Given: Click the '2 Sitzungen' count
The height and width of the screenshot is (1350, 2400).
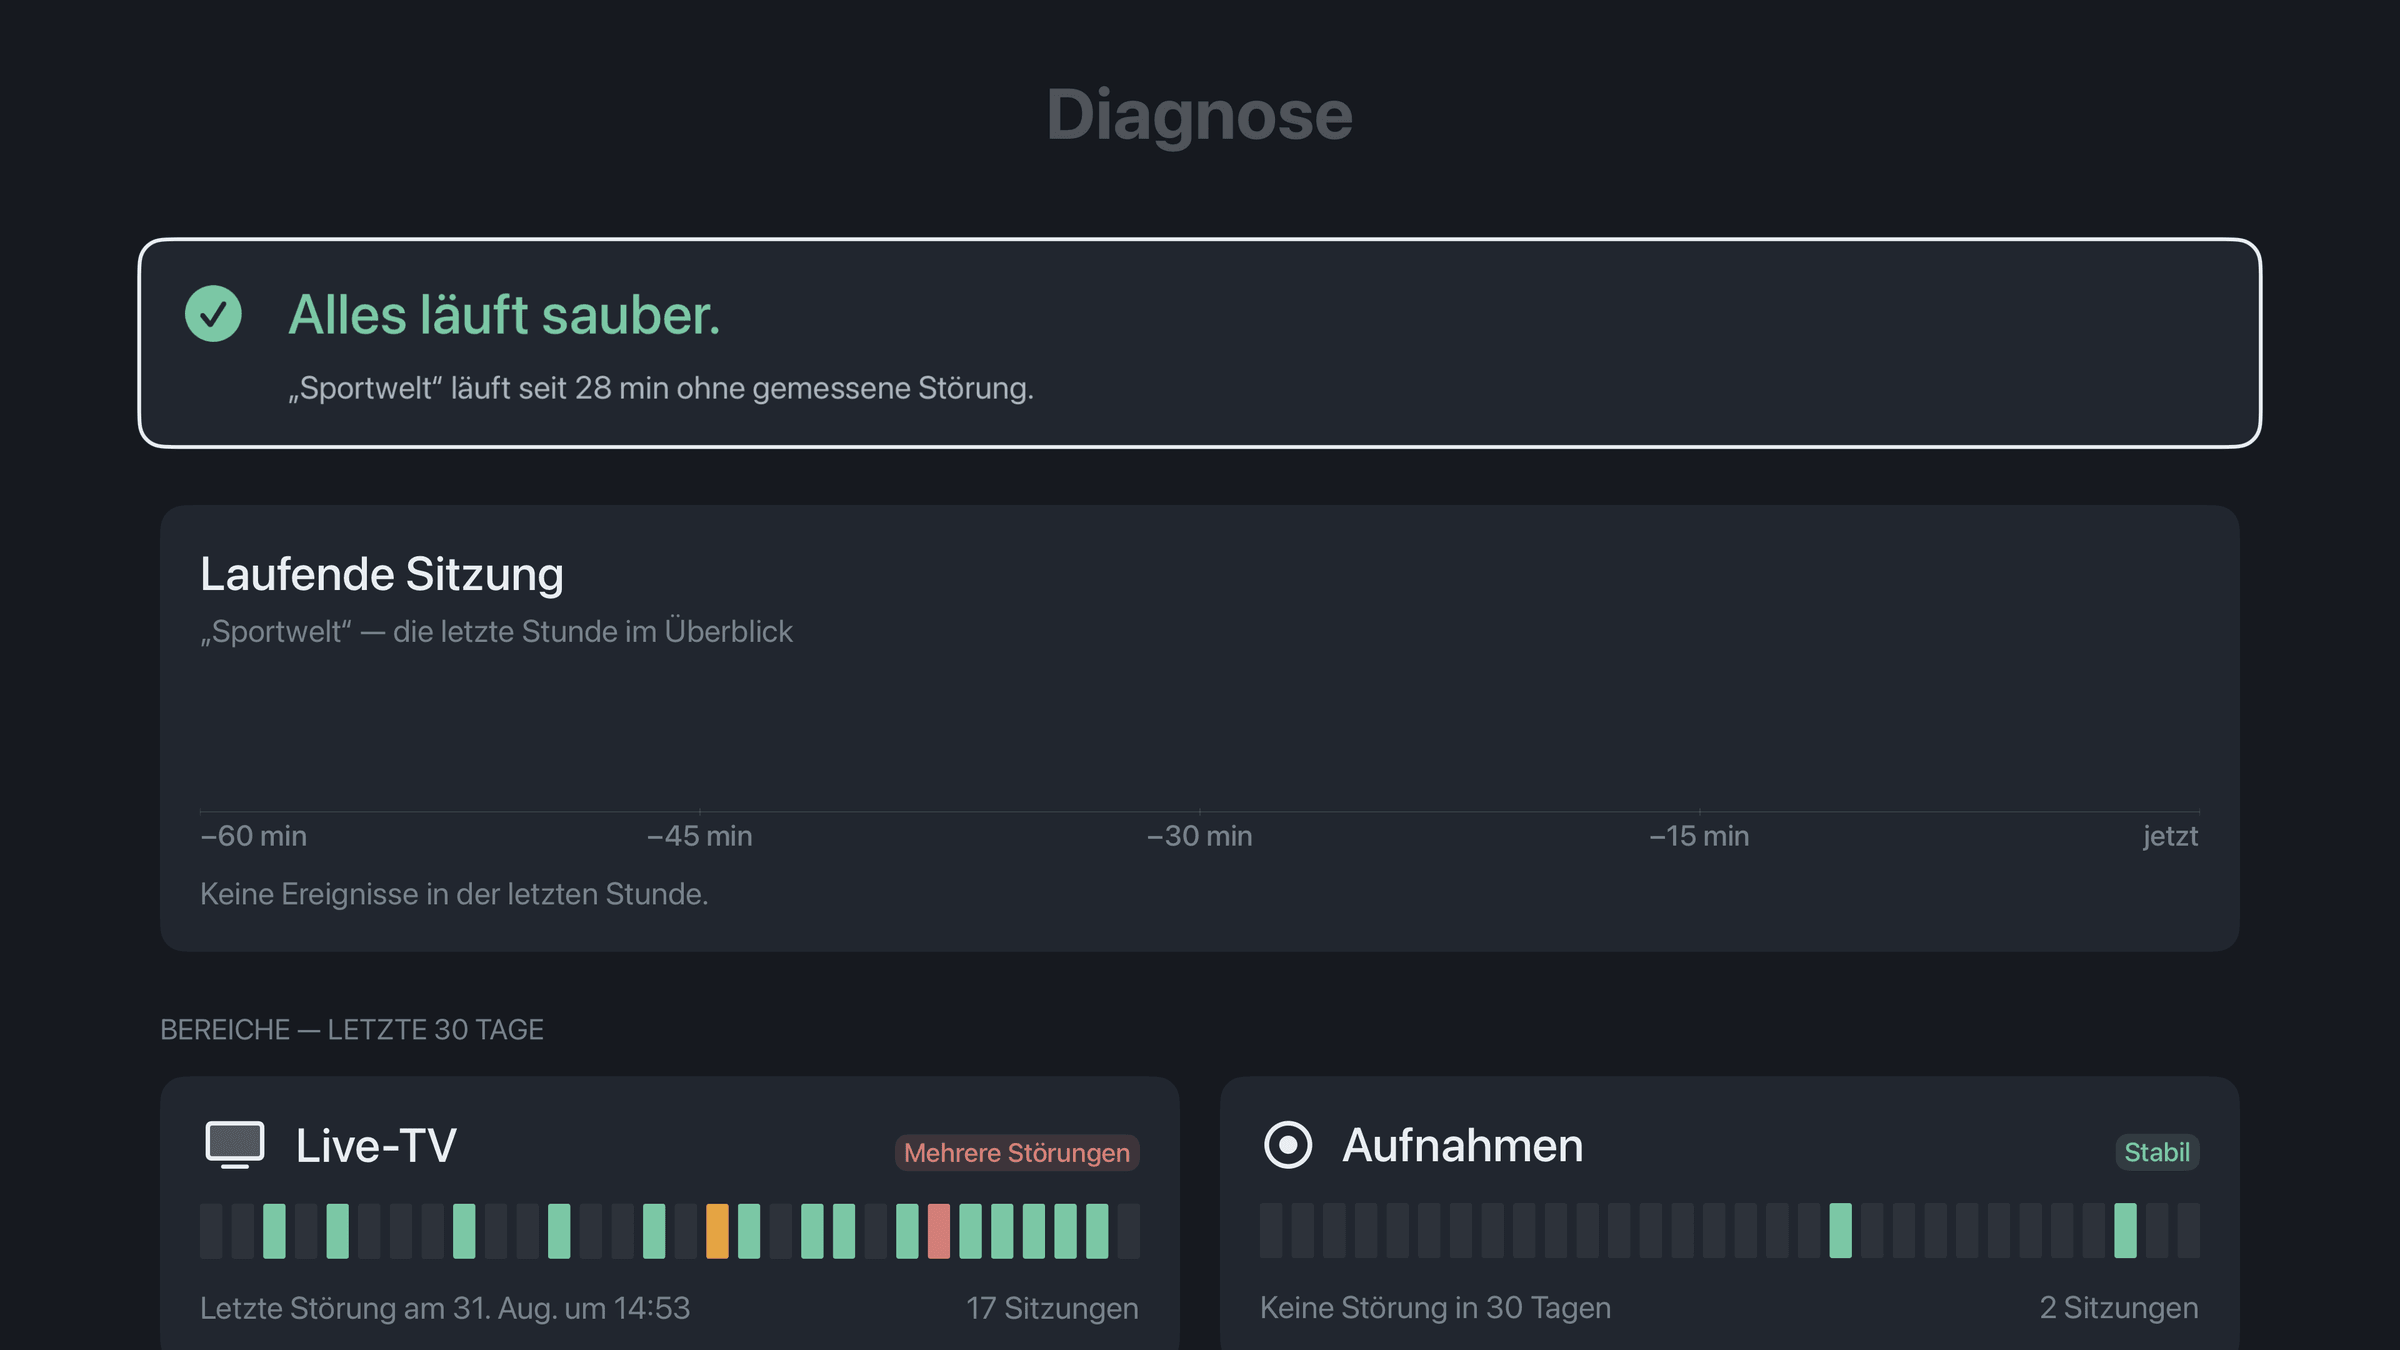Looking at the screenshot, I should coord(2119,1308).
